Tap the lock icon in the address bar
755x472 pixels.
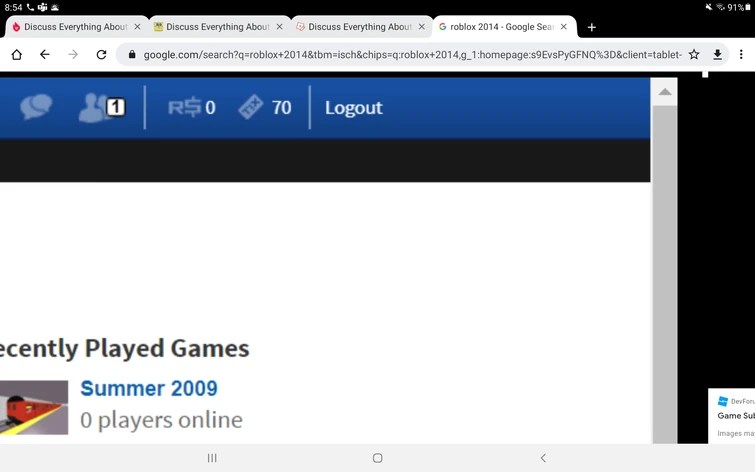pos(132,54)
